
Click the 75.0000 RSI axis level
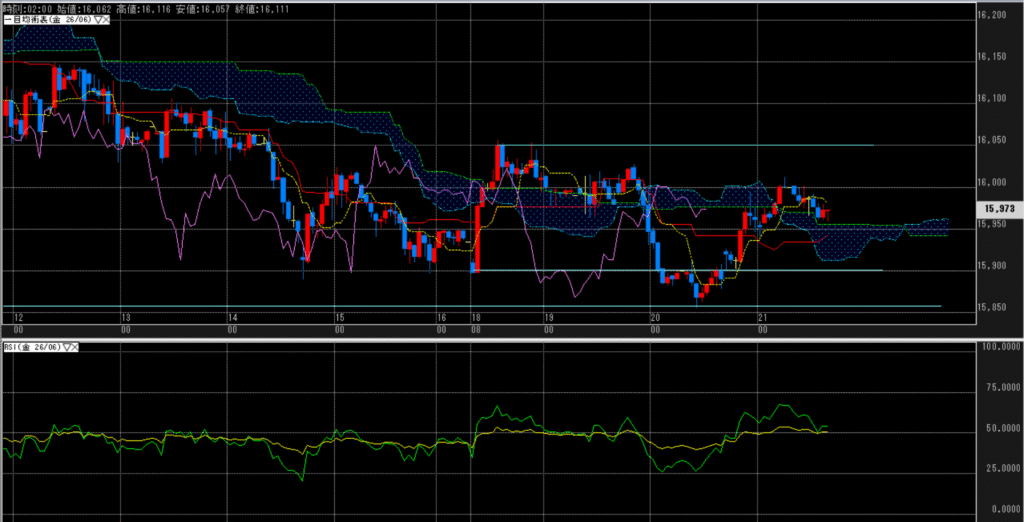(x=998, y=387)
